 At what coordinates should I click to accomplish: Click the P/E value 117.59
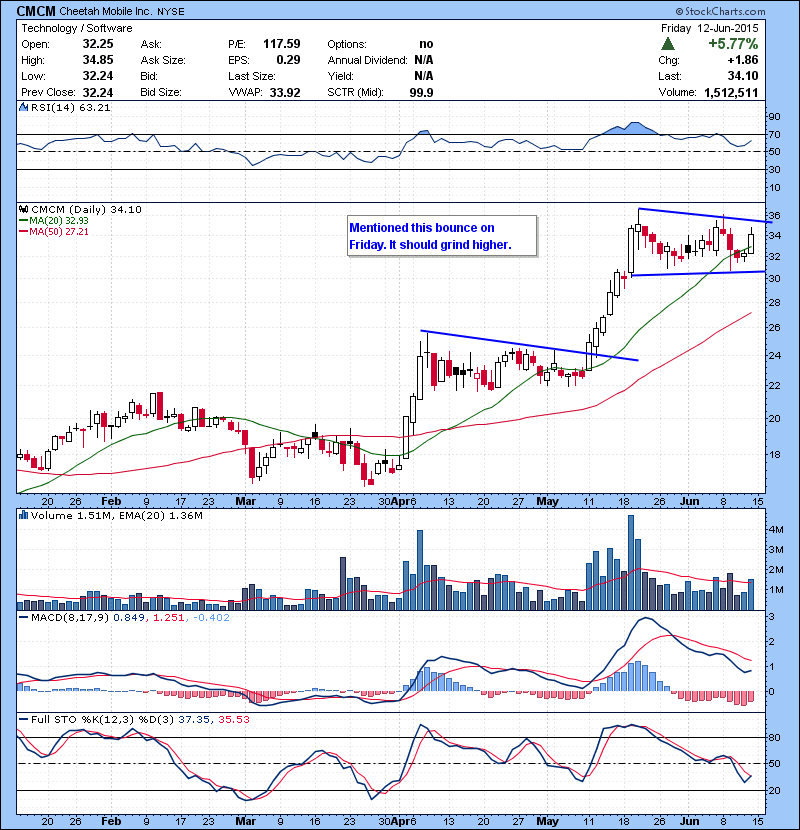point(282,44)
